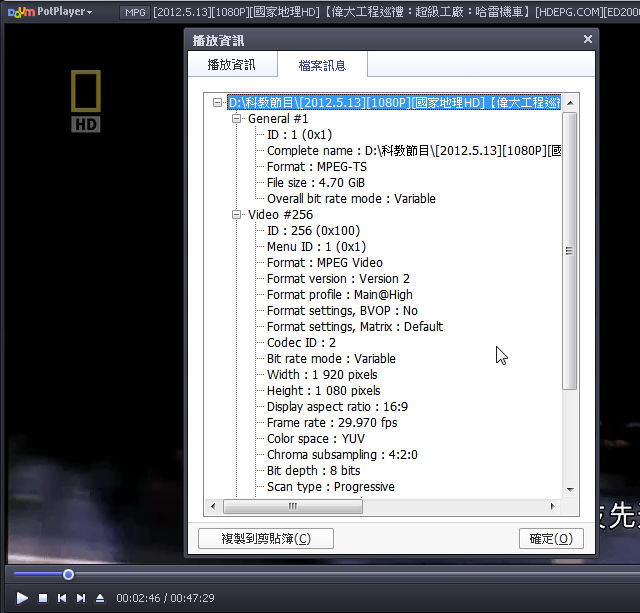This screenshot has height=613, width=640.
Task: Select 'Display aspect ratio : 16:9' row
Action: [x=337, y=406]
